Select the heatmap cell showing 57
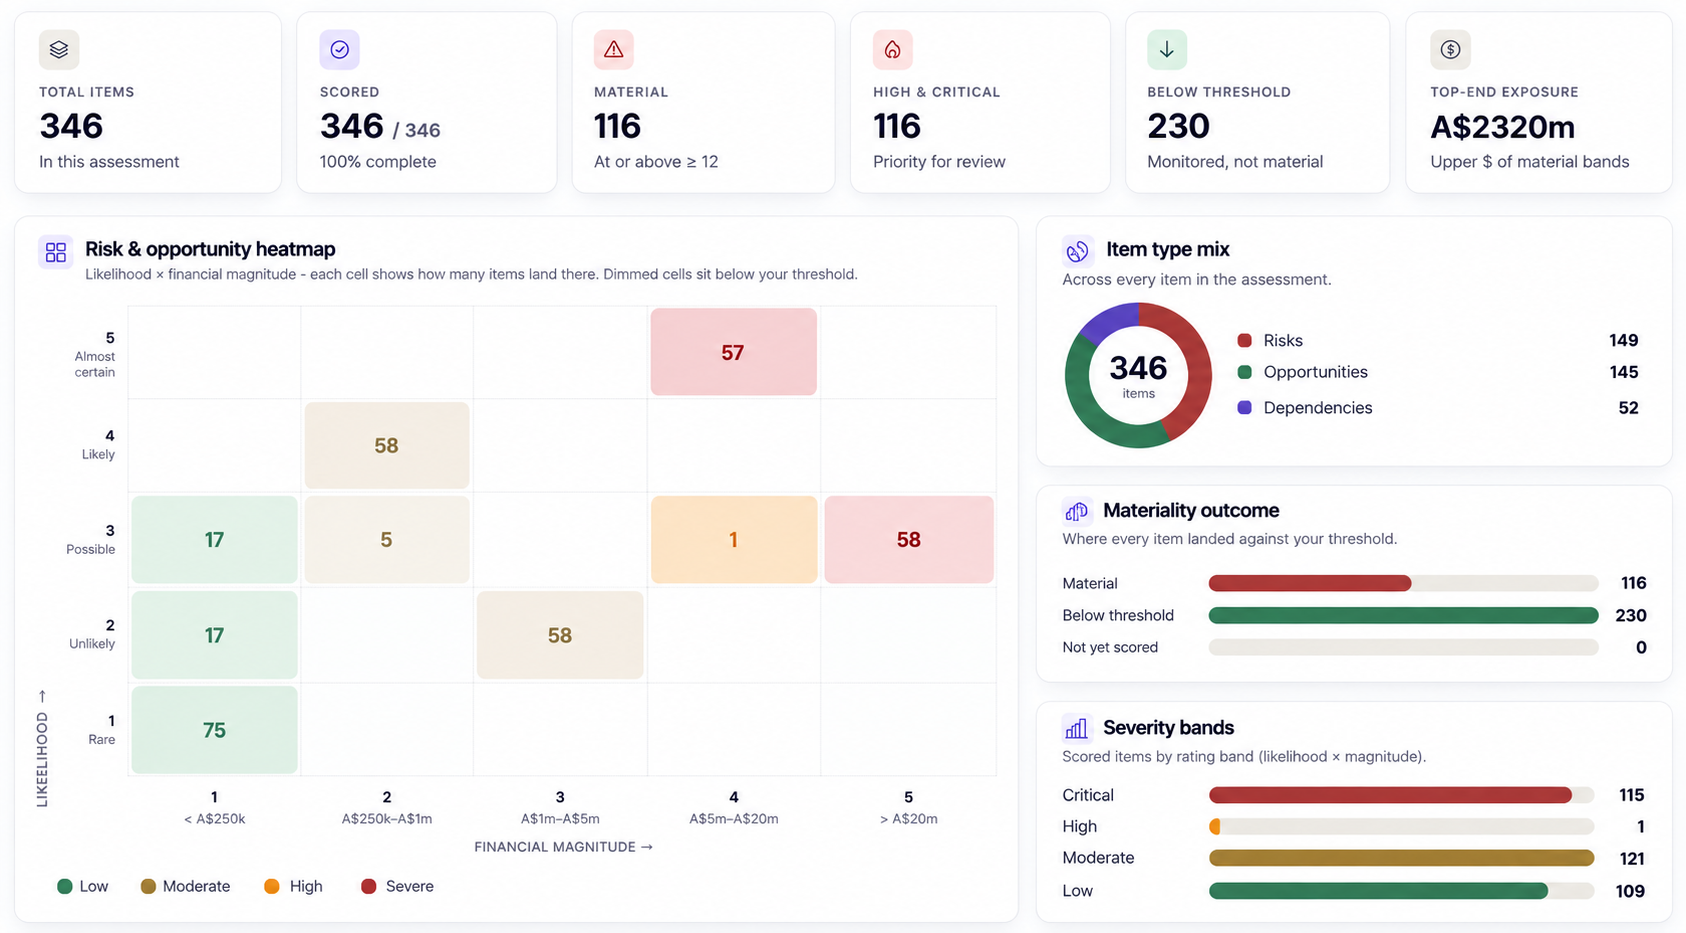Viewport: 1686px width, 933px height. tap(733, 352)
